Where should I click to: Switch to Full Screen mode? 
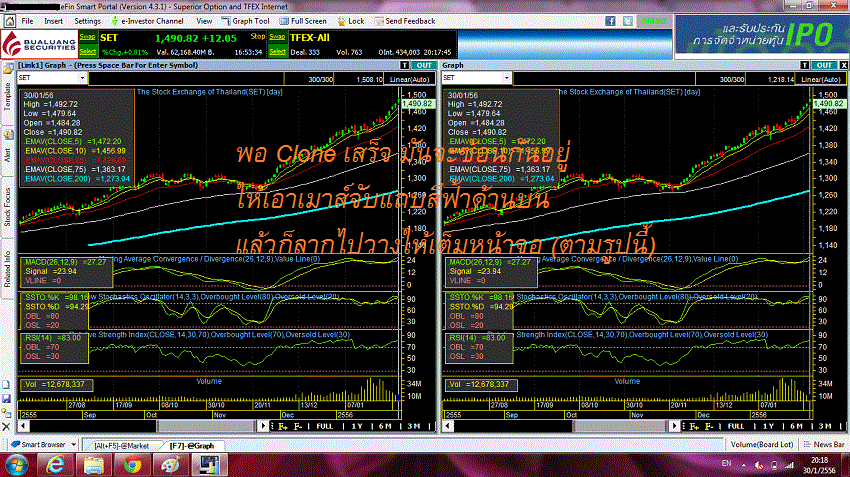pos(303,21)
